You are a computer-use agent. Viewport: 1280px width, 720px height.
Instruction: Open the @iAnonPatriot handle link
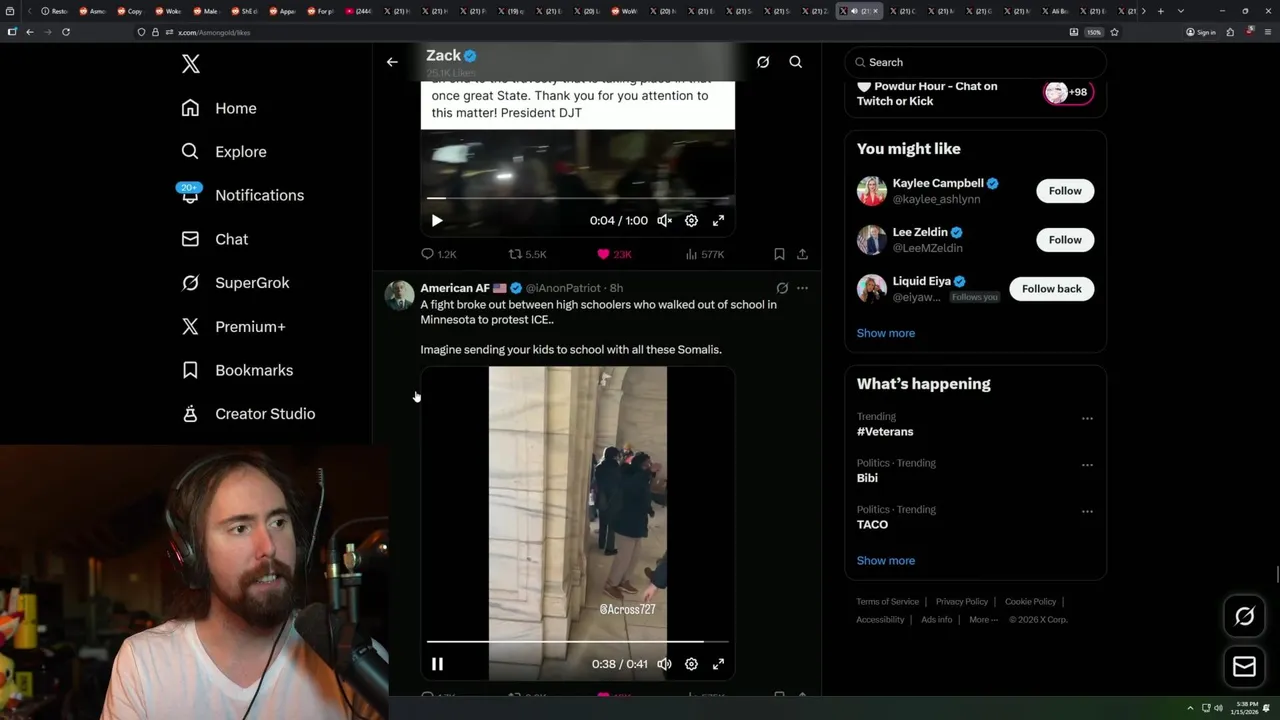(563, 288)
